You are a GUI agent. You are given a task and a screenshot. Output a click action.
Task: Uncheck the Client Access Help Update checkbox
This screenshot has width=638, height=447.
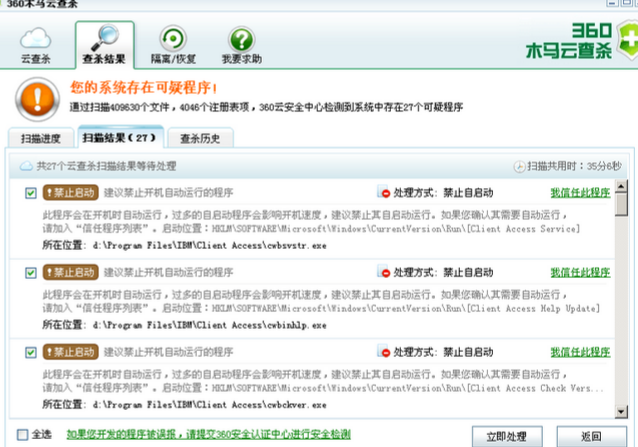point(31,273)
